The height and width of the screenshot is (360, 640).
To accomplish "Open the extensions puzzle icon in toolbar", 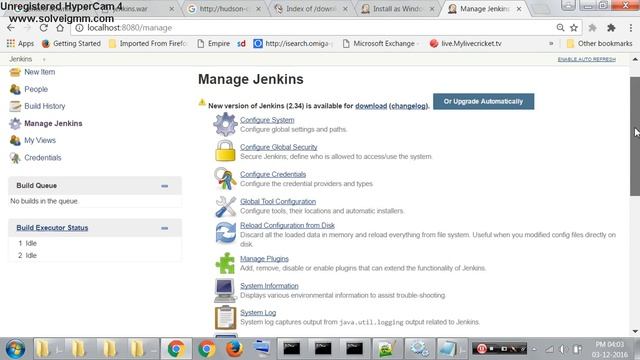I will pyautogui.click(x=611, y=28).
